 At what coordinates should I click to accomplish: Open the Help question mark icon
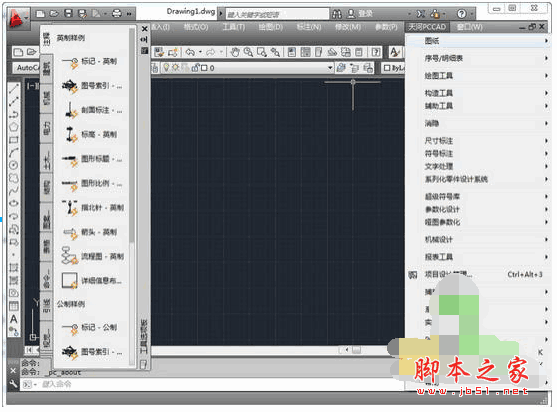(461, 14)
